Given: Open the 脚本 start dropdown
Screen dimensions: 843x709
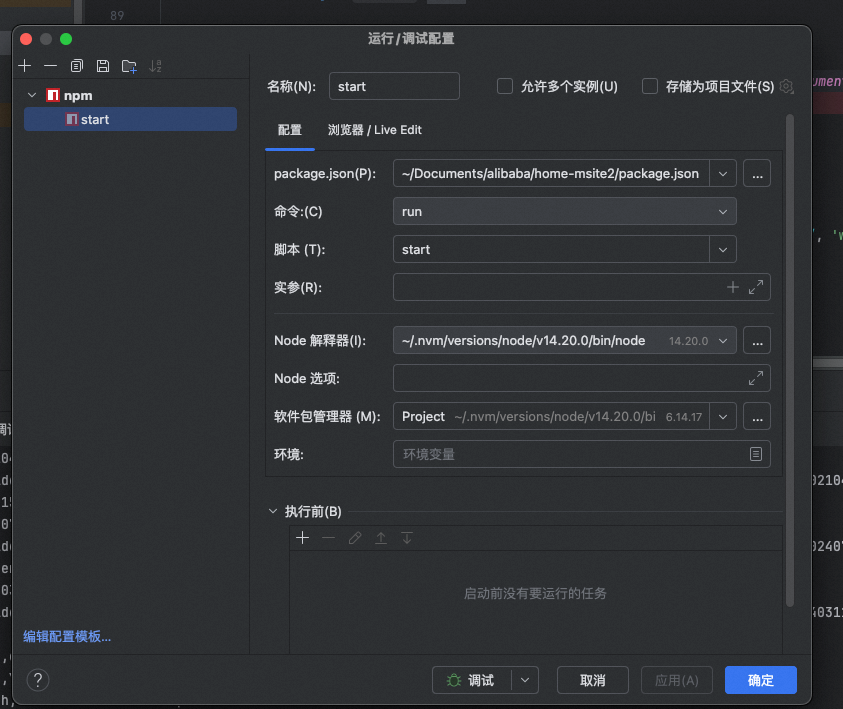Looking at the screenshot, I should [x=723, y=249].
